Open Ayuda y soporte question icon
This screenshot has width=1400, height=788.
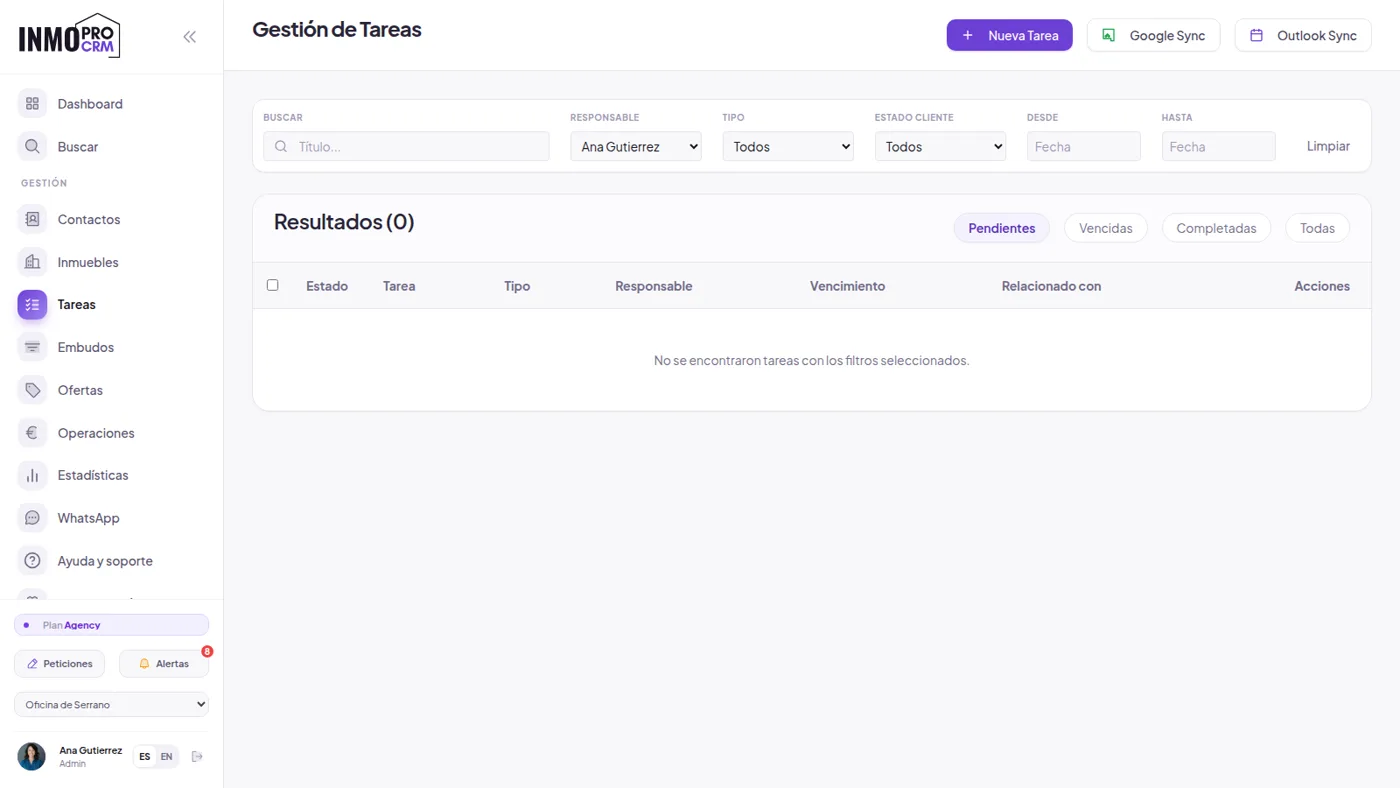coord(32,561)
